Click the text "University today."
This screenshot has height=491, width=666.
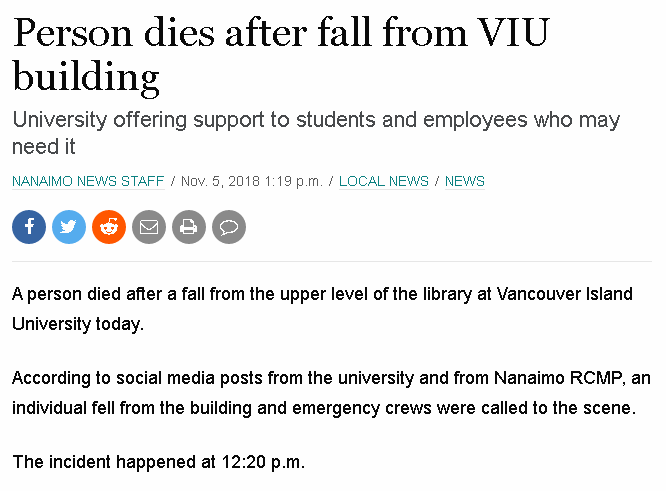click(x=78, y=324)
